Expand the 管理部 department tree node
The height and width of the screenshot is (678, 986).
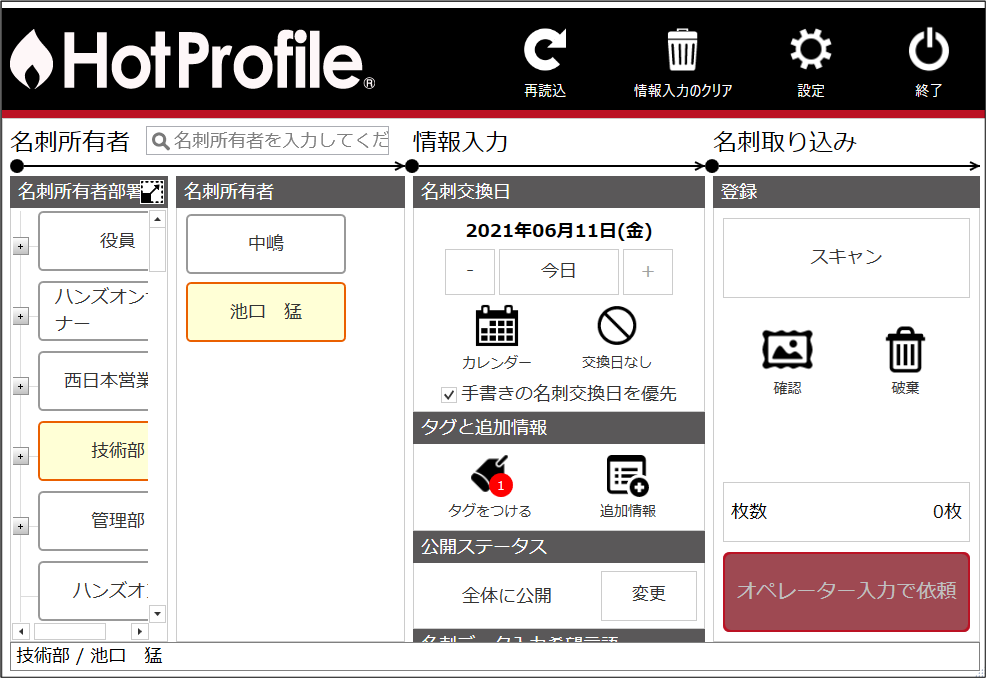(20, 526)
